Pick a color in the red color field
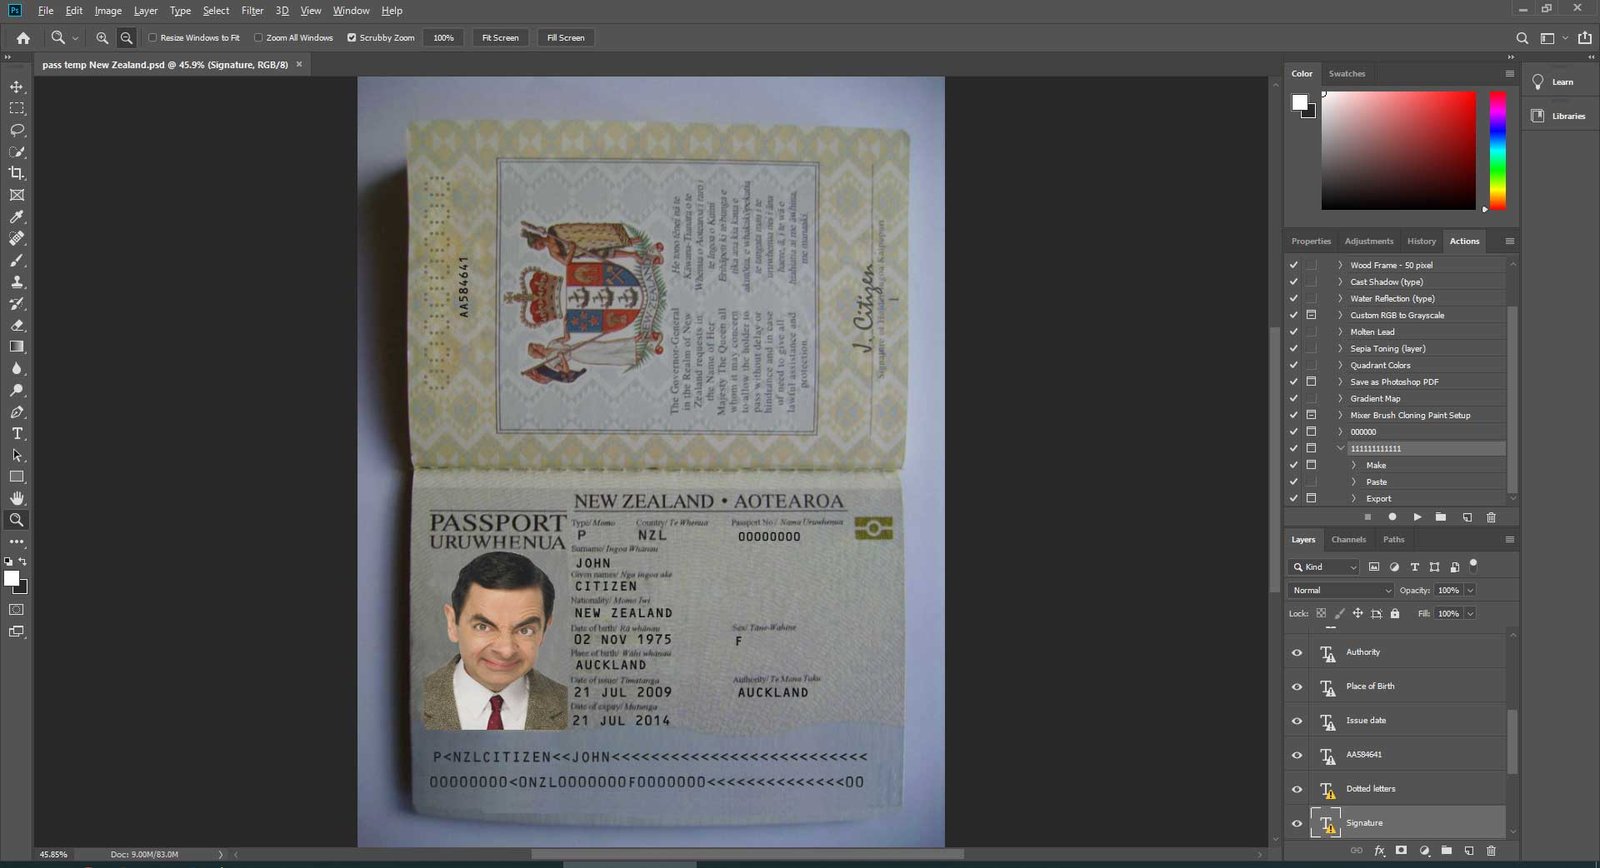The image size is (1600, 868). tap(1398, 151)
